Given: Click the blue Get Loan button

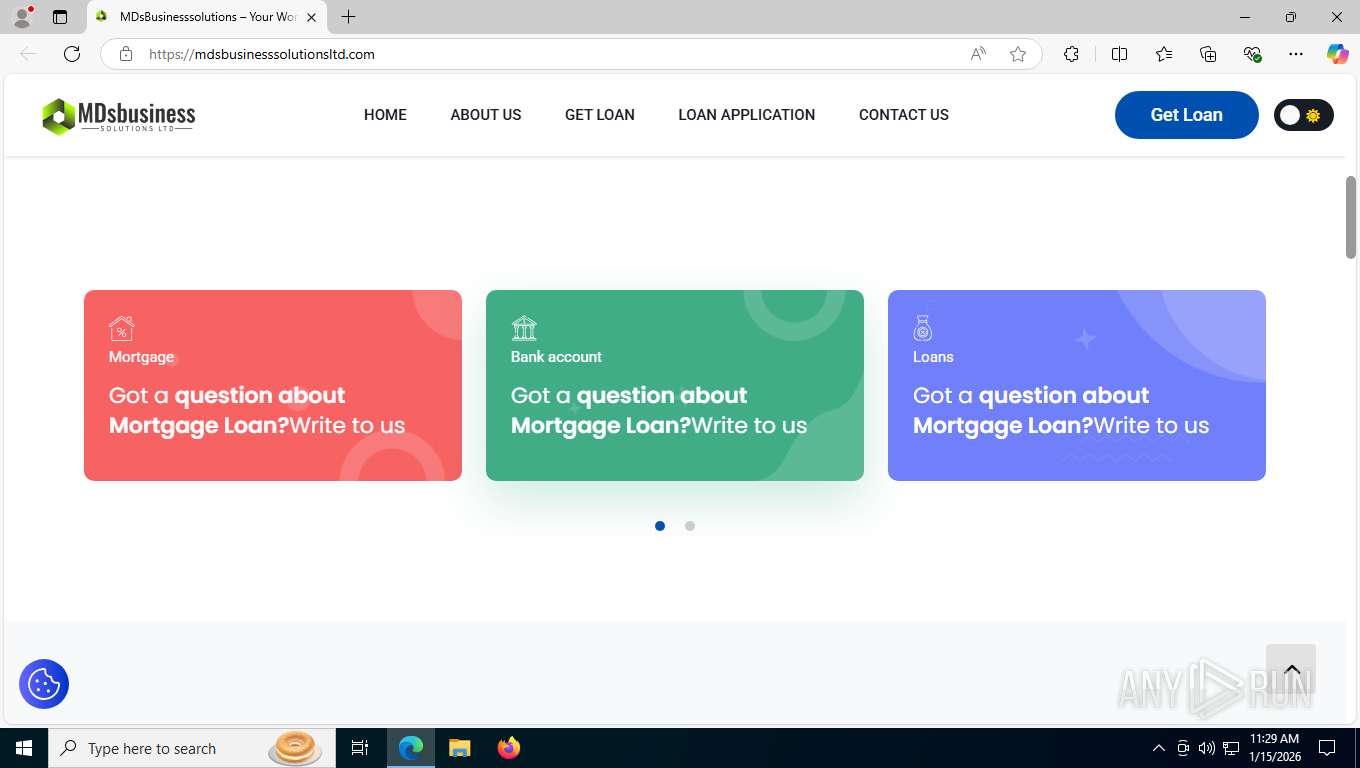Looking at the screenshot, I should point(1187,115).
